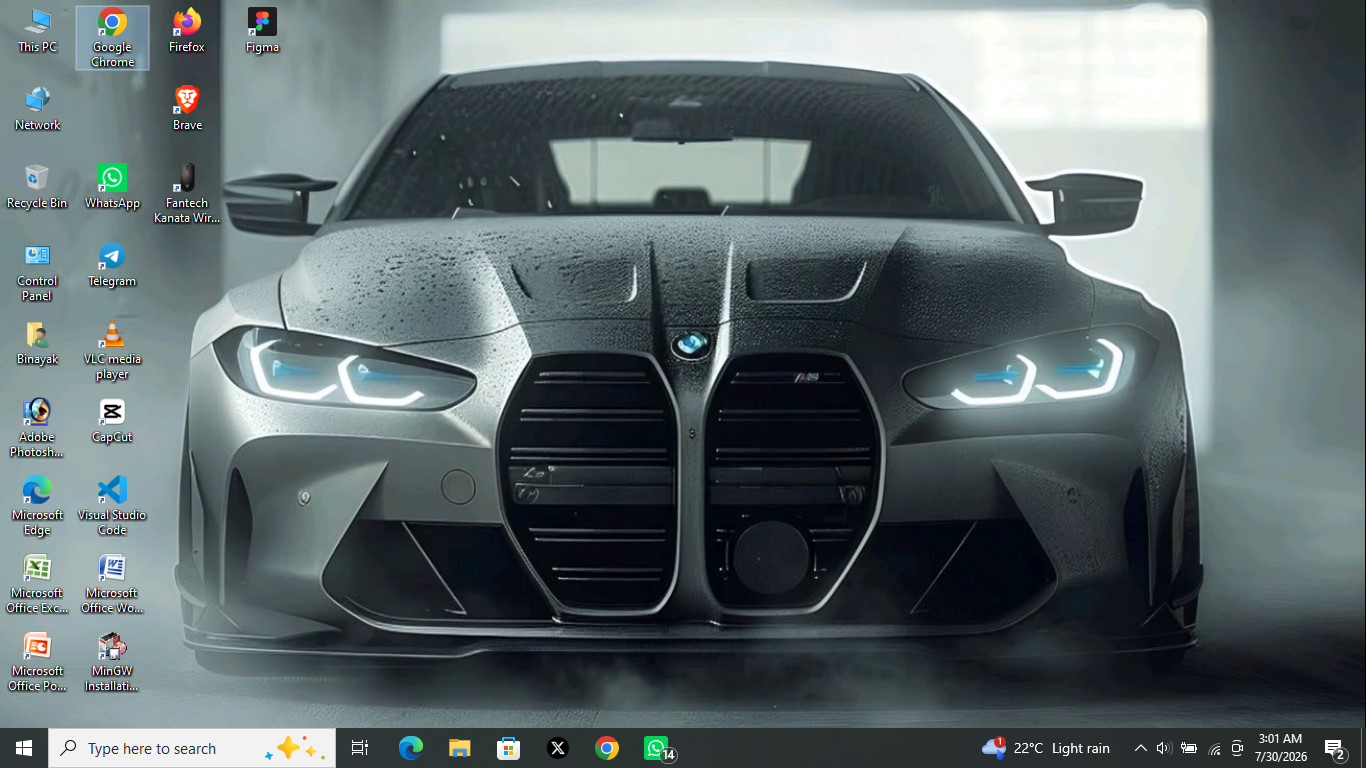
Task: Select the Figma desktop shortcut
Action: tap(262, 31)
